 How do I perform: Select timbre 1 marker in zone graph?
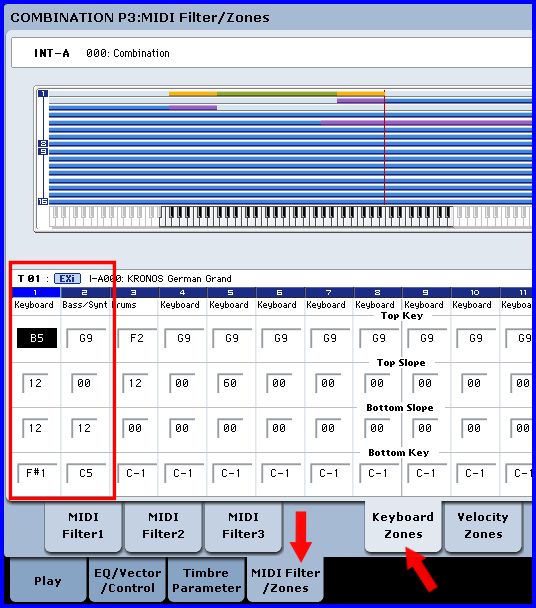(x=43, y=93)
